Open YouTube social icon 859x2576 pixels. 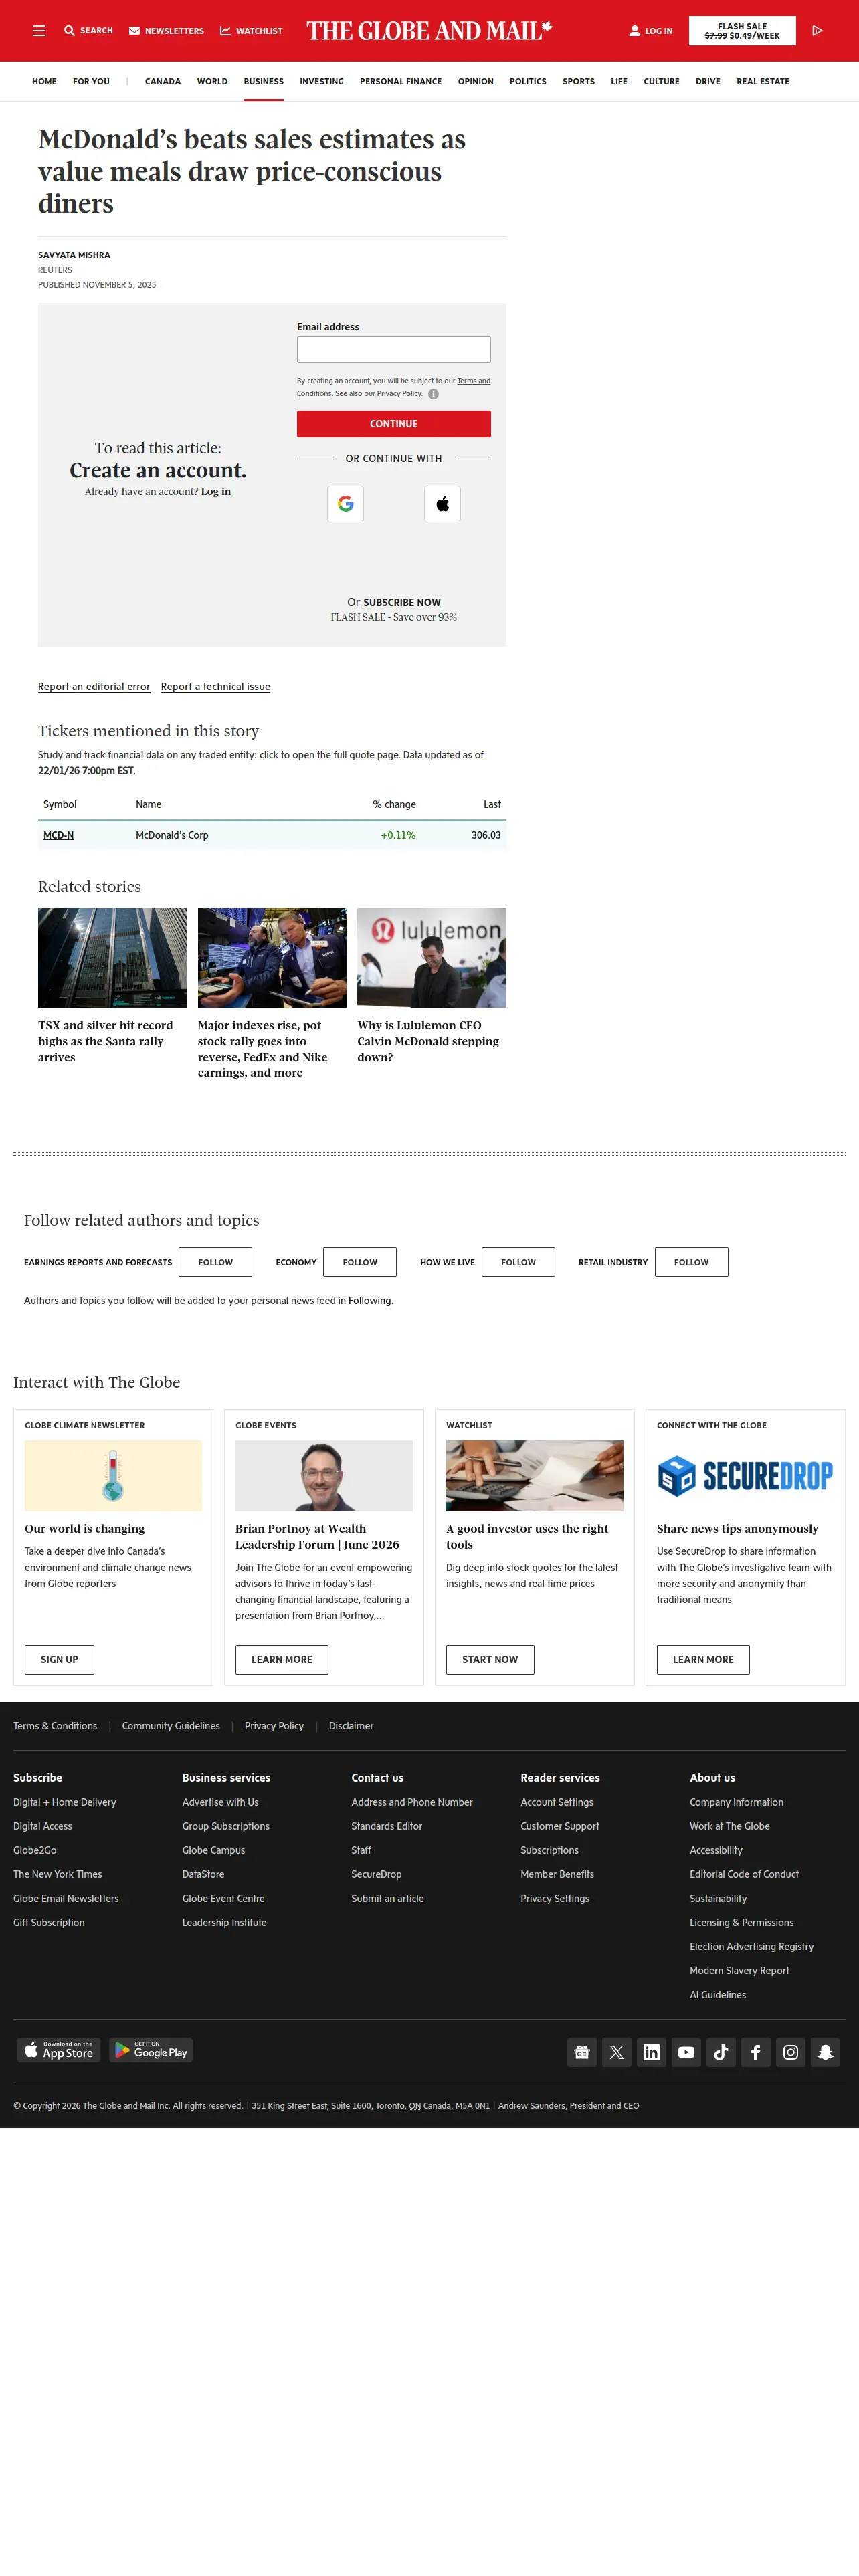tap(686, 2052)
